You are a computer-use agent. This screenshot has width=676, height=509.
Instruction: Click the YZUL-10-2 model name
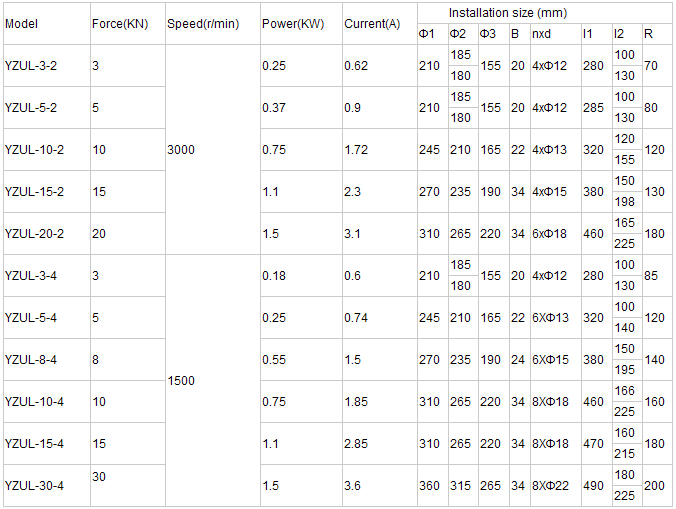point(34,149)
